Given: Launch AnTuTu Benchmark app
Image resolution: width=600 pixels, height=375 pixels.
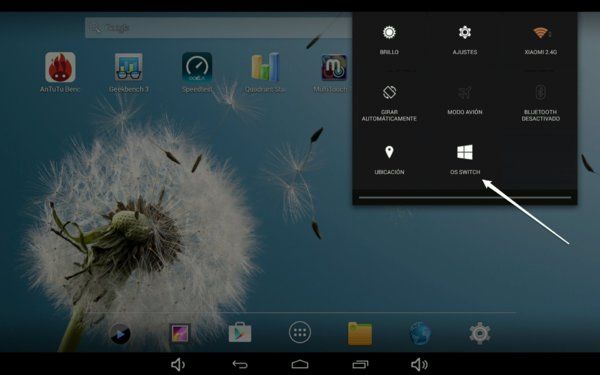Looking at the screenshot, I should 60,72.
